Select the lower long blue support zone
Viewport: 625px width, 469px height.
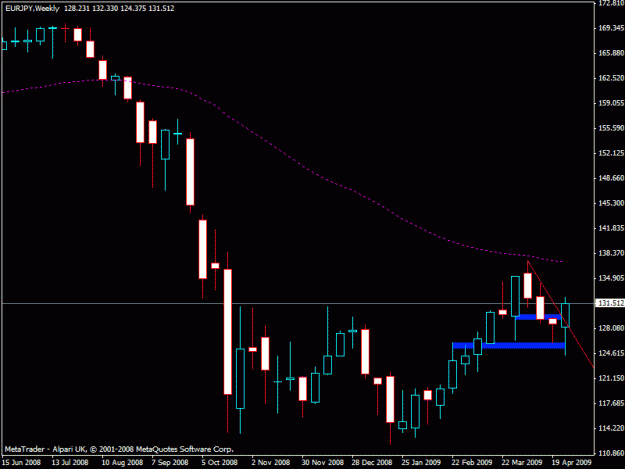click(508, 345)
